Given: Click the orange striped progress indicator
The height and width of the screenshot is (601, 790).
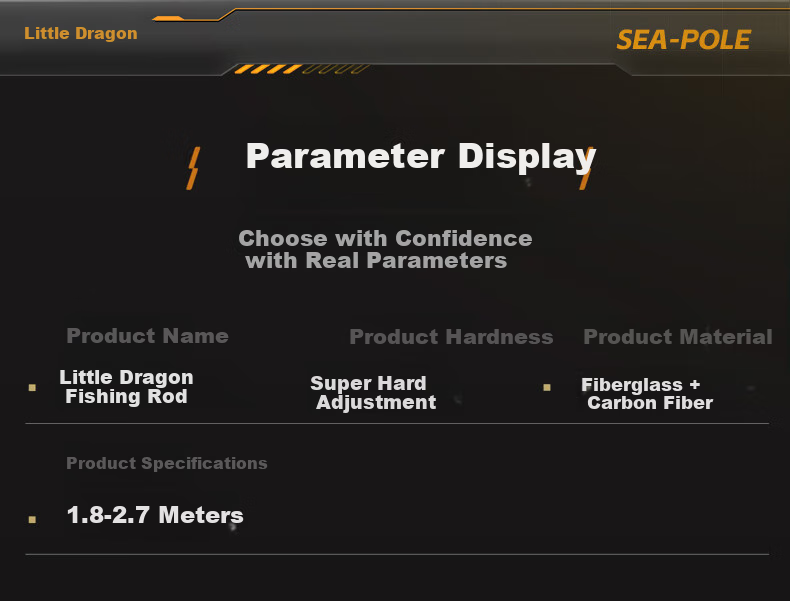Looking at the screenshot, I should pyautogui.click(x=302, y=69).
